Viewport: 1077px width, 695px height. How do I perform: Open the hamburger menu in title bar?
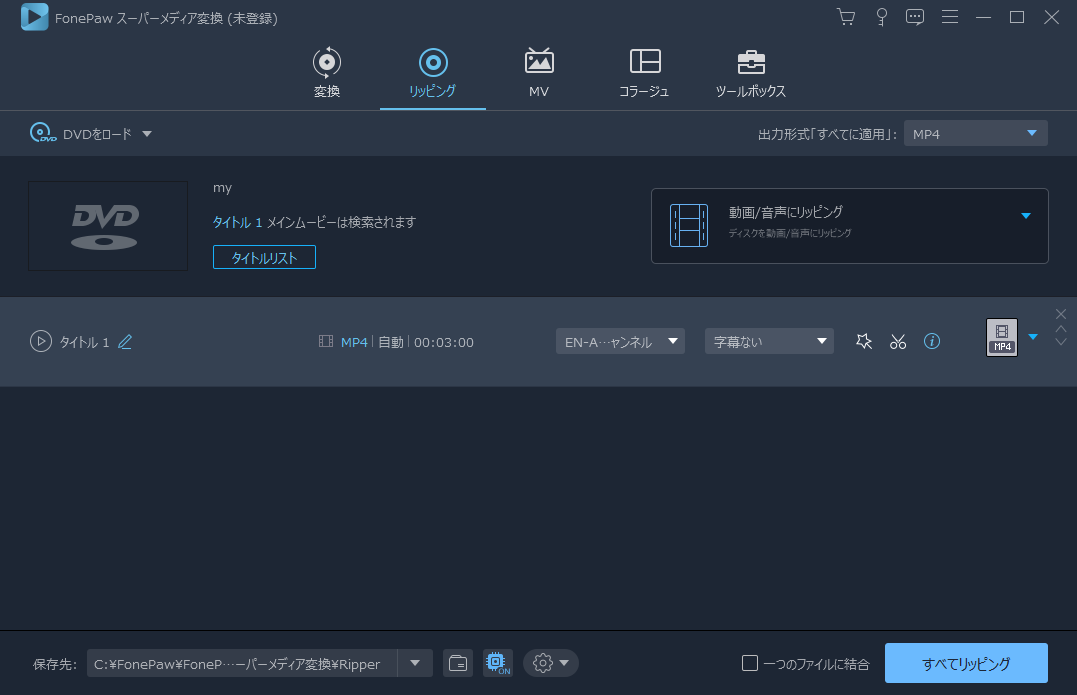point(950,16)
